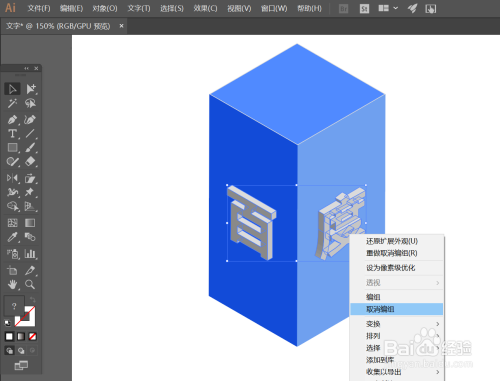Choose 还原扩展外观(U) in context menu
This screenshot has height=381, width=500.
[x=397, y=241]
